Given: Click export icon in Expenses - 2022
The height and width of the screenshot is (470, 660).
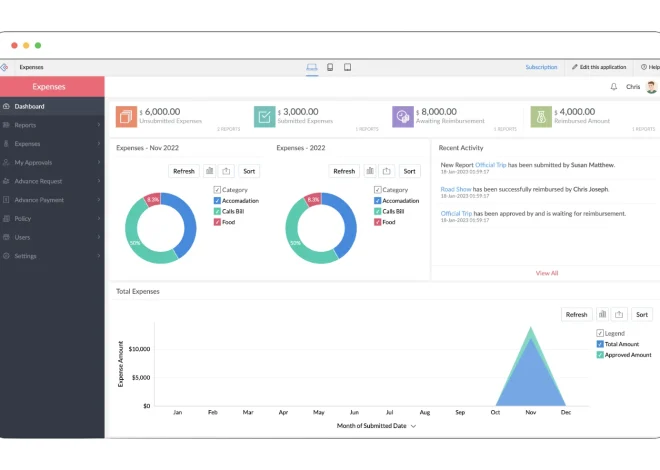Looking at the screenshot, I should pos(386,171).
